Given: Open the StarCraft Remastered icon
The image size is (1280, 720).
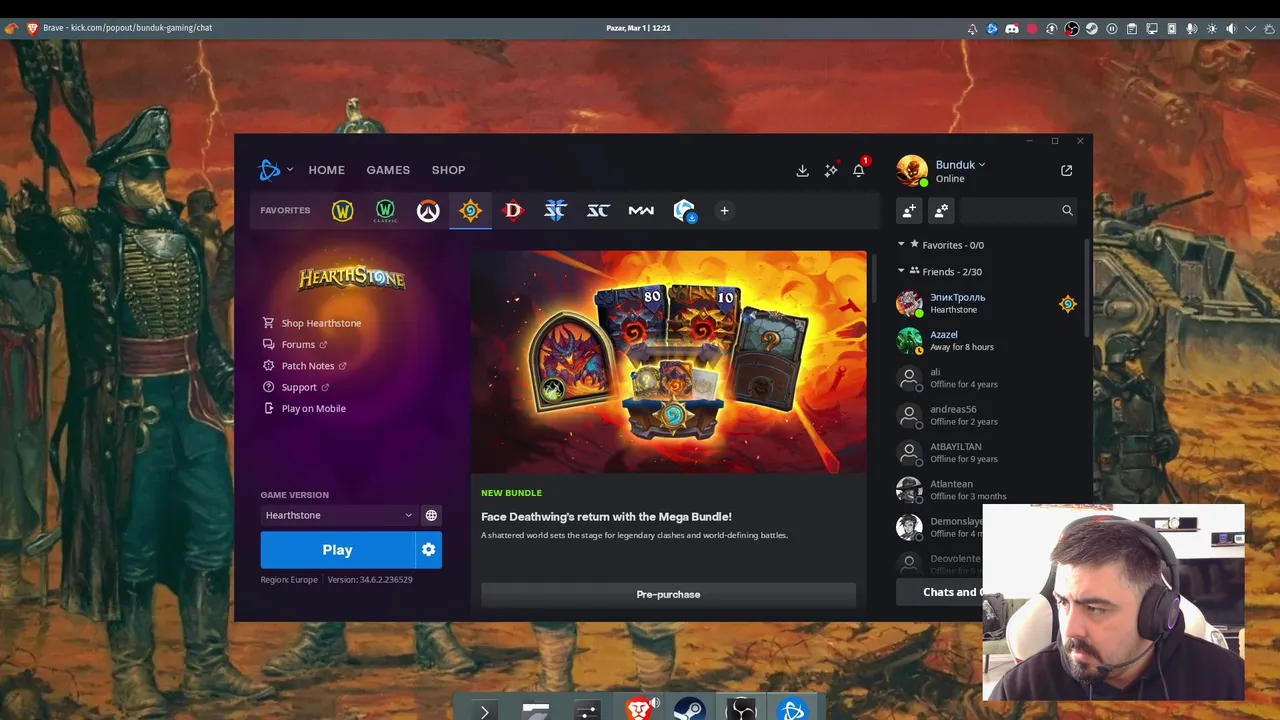Looking at the screenshot, I should (598, 211).
